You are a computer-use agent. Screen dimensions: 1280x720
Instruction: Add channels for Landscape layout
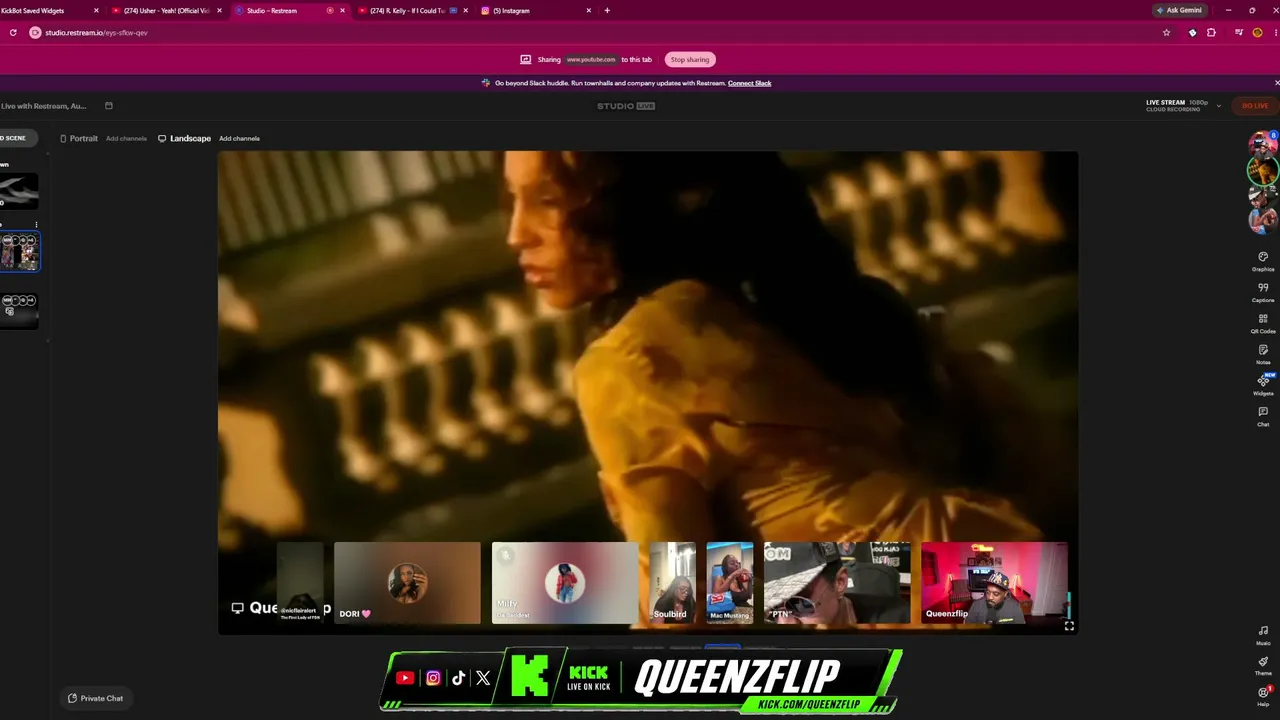point(239,138)
